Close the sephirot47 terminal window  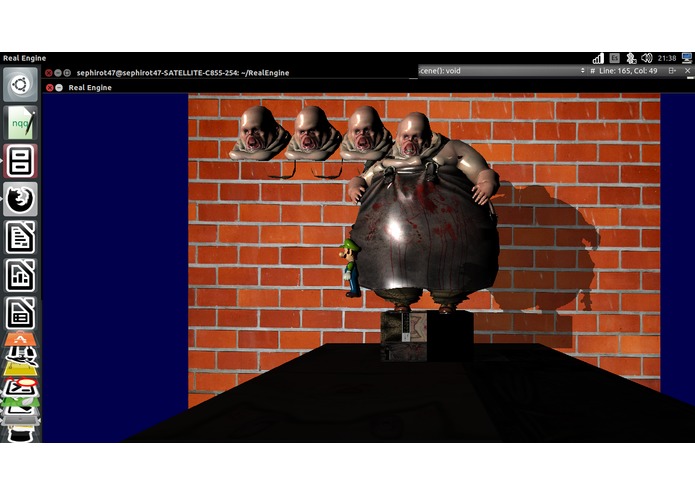coord(49,73)
